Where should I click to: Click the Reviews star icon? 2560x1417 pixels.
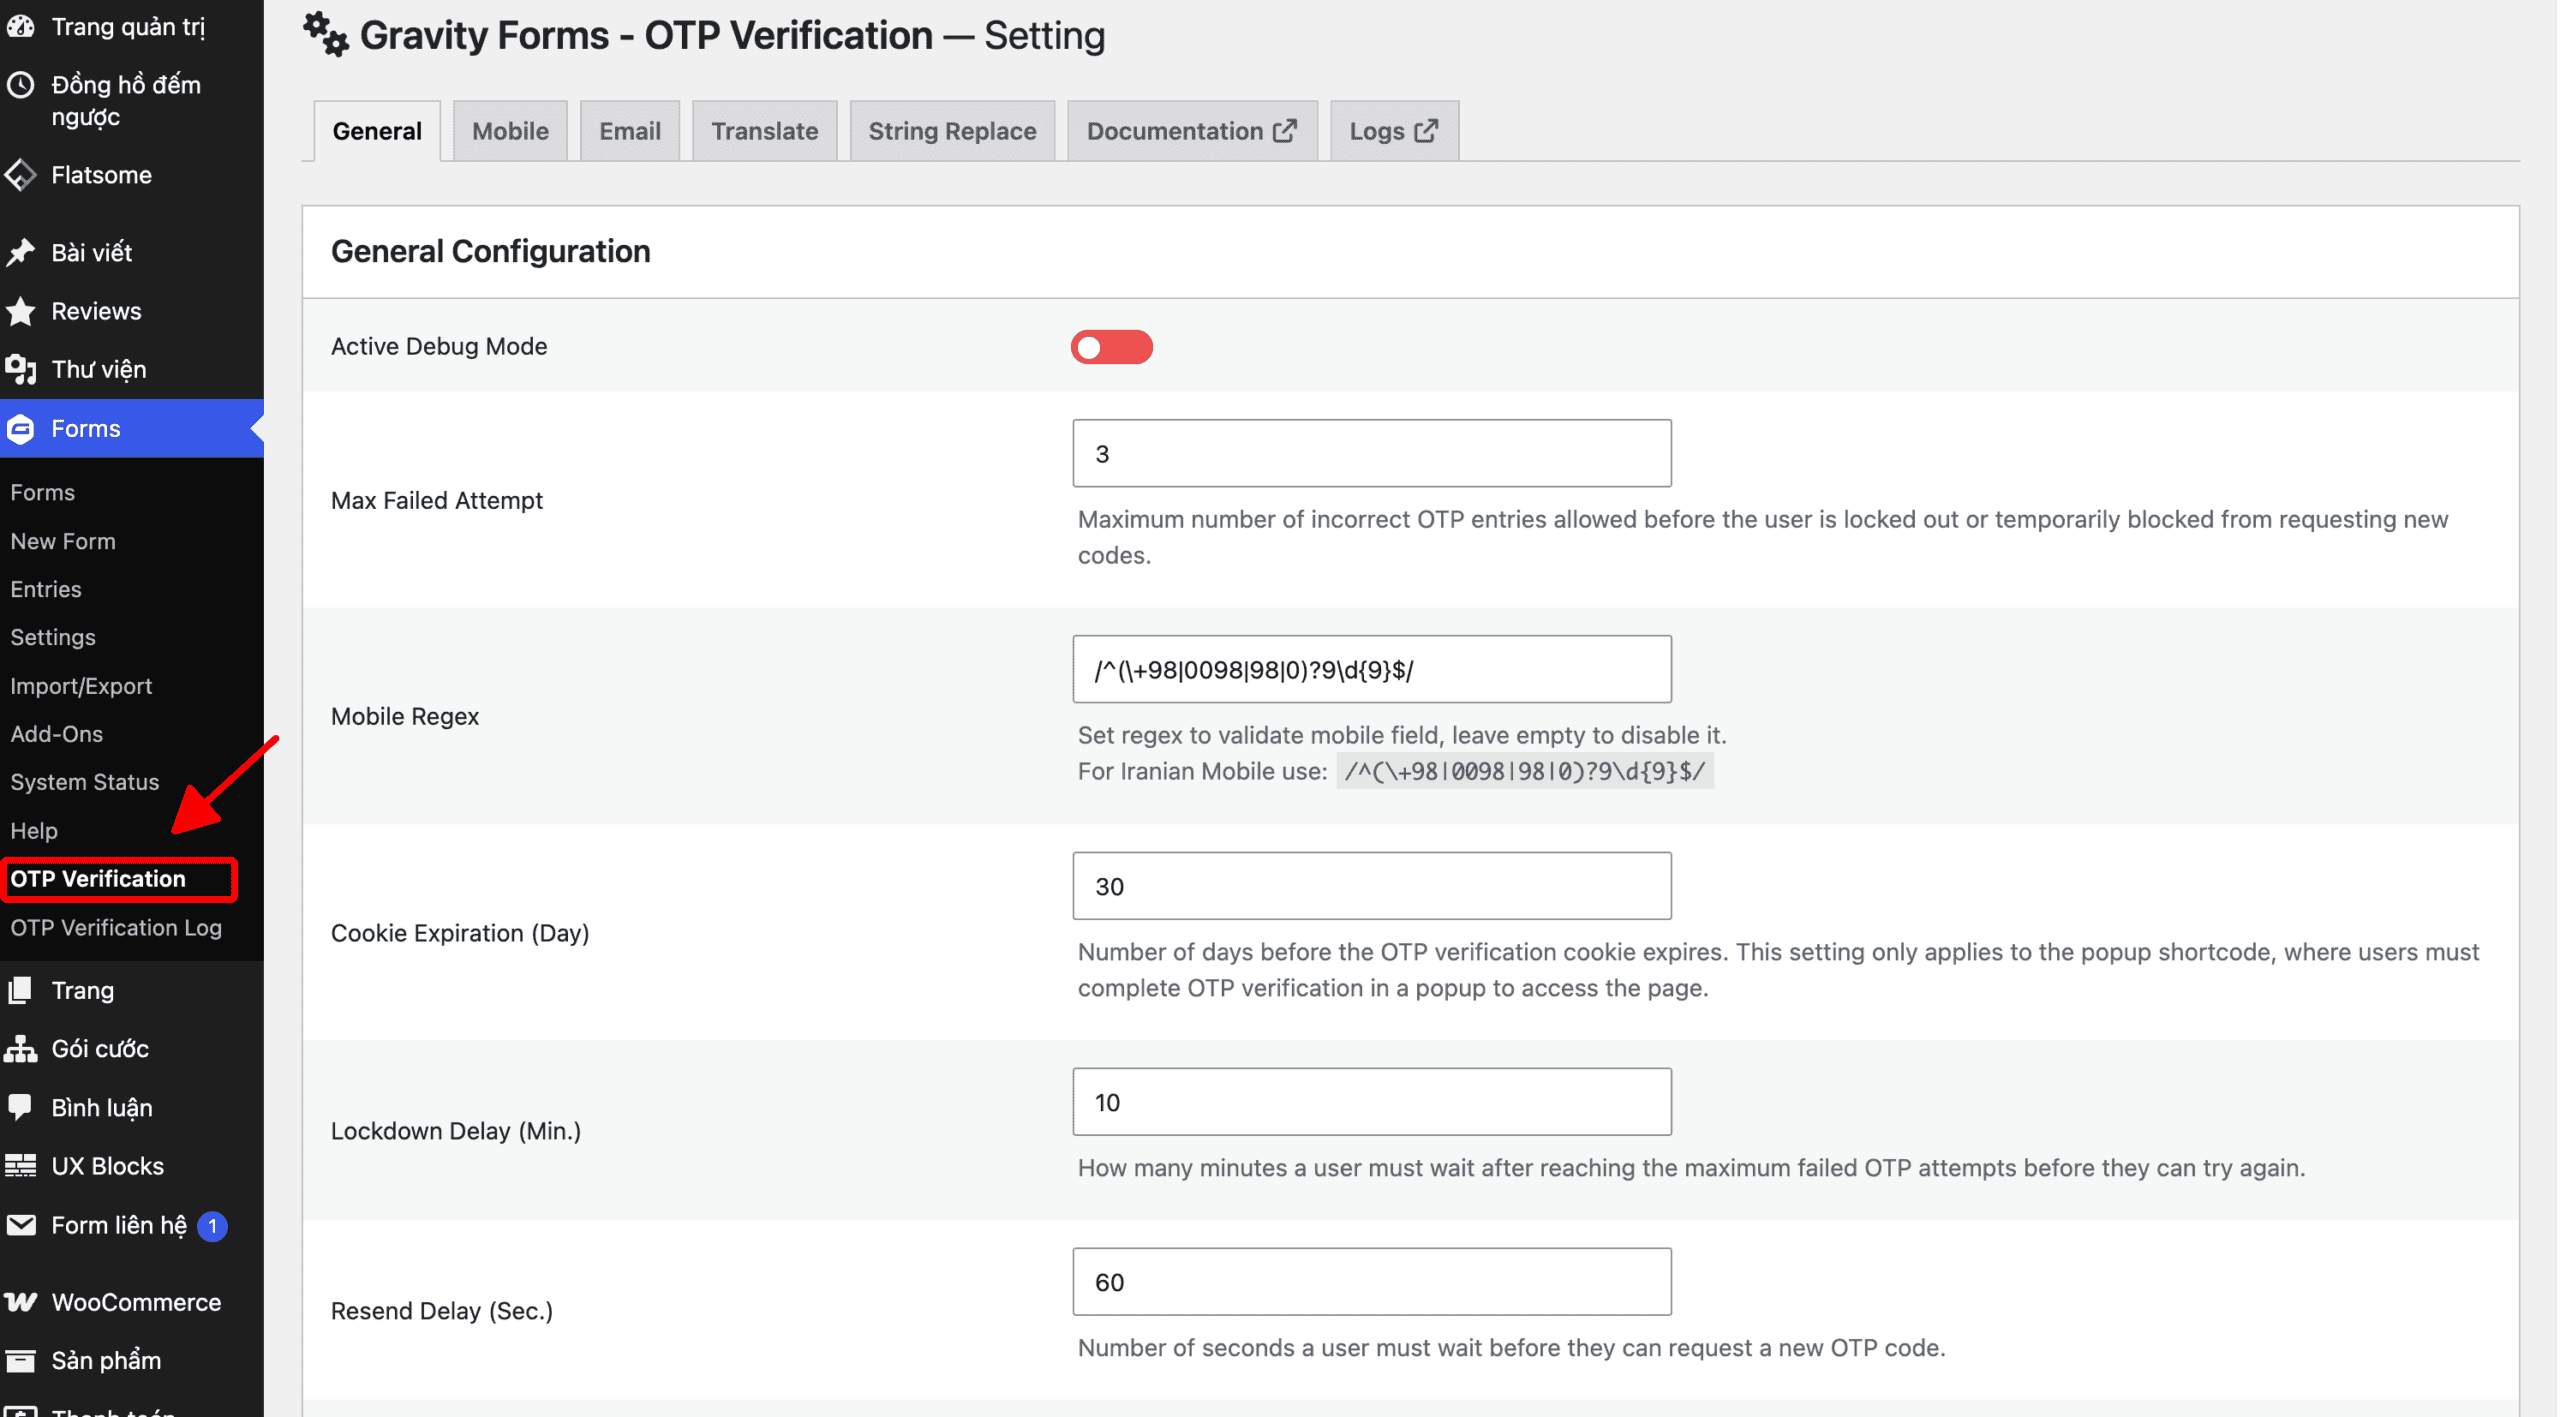(20, 311)
